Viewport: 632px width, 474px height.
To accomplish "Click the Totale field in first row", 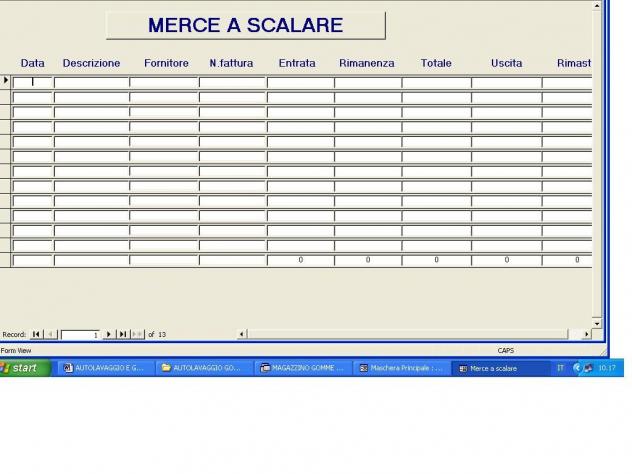I will pos(437,82).
